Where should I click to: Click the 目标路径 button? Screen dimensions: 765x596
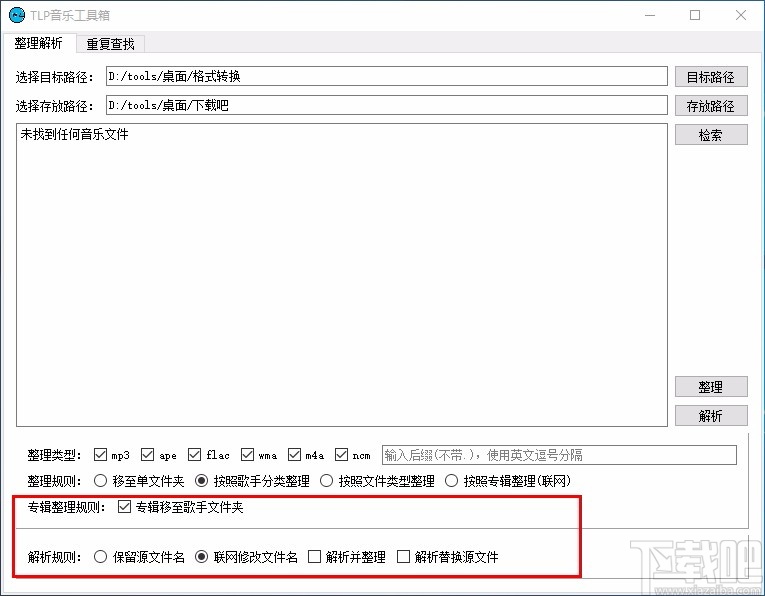[711, 77]
